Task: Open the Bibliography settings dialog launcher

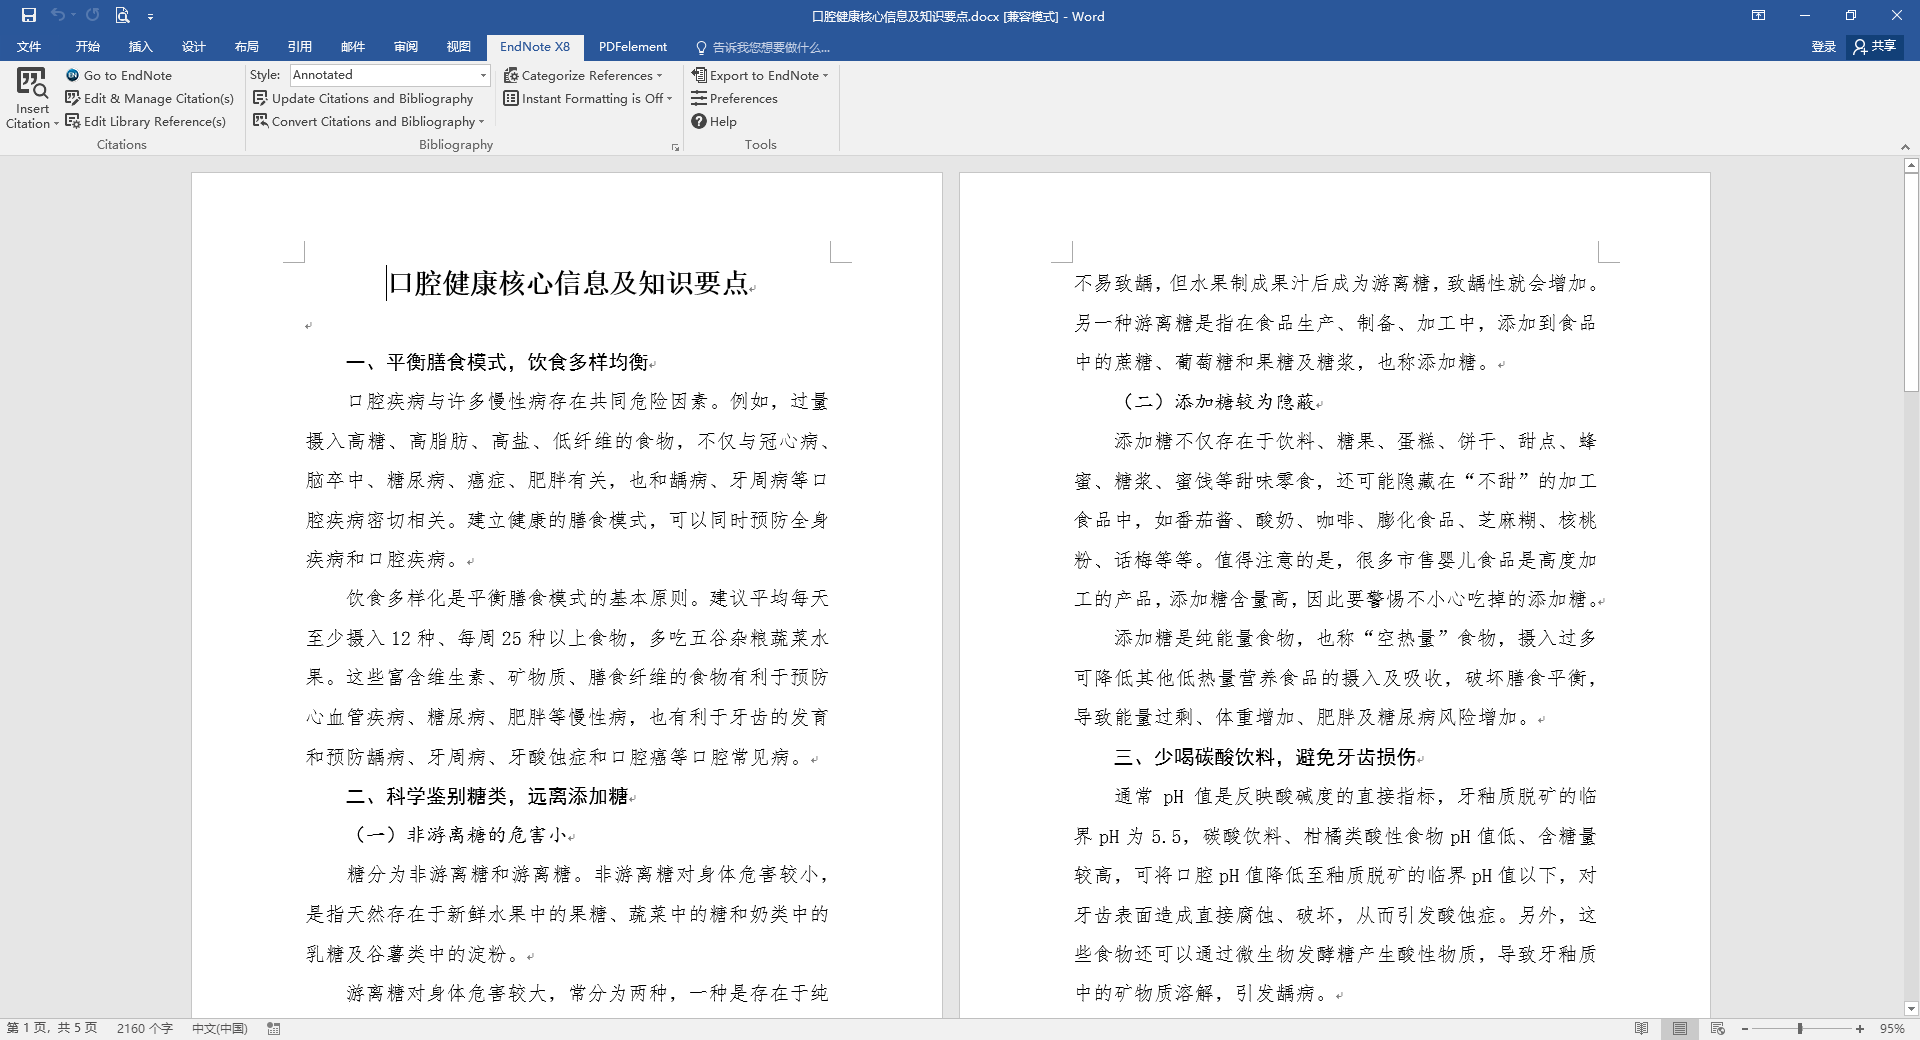Action: pyautogui.click(x=676, y=146)
